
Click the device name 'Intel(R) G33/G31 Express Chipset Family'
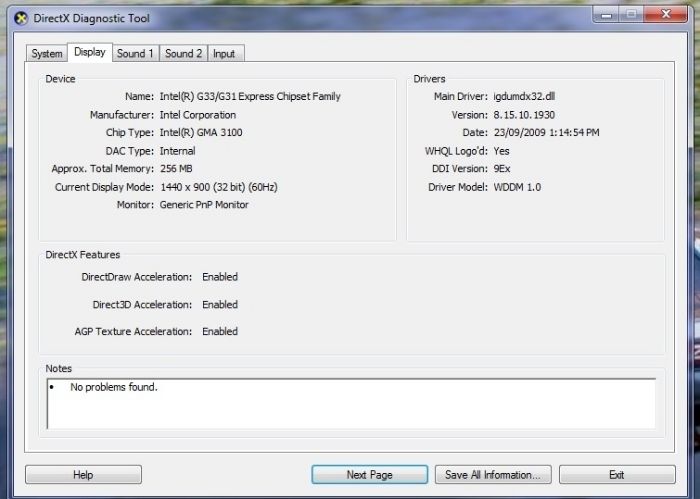point(250,96)
